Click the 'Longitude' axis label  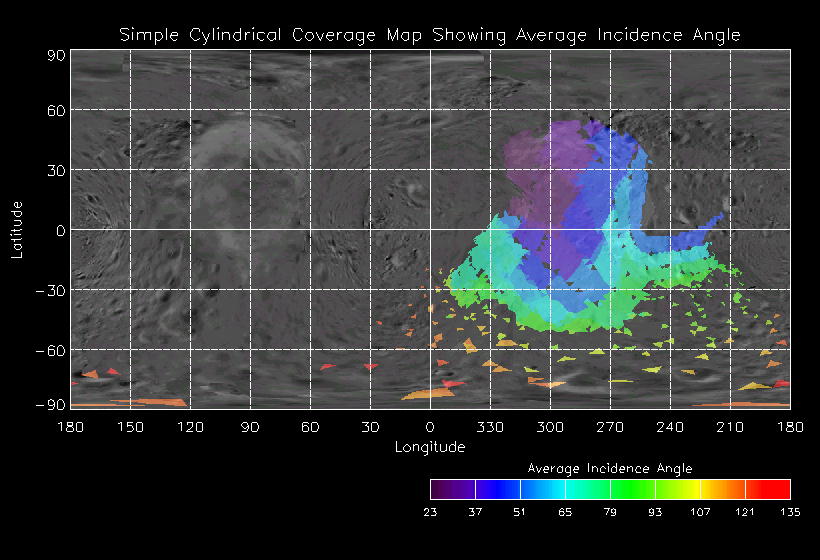coord(430,447)
